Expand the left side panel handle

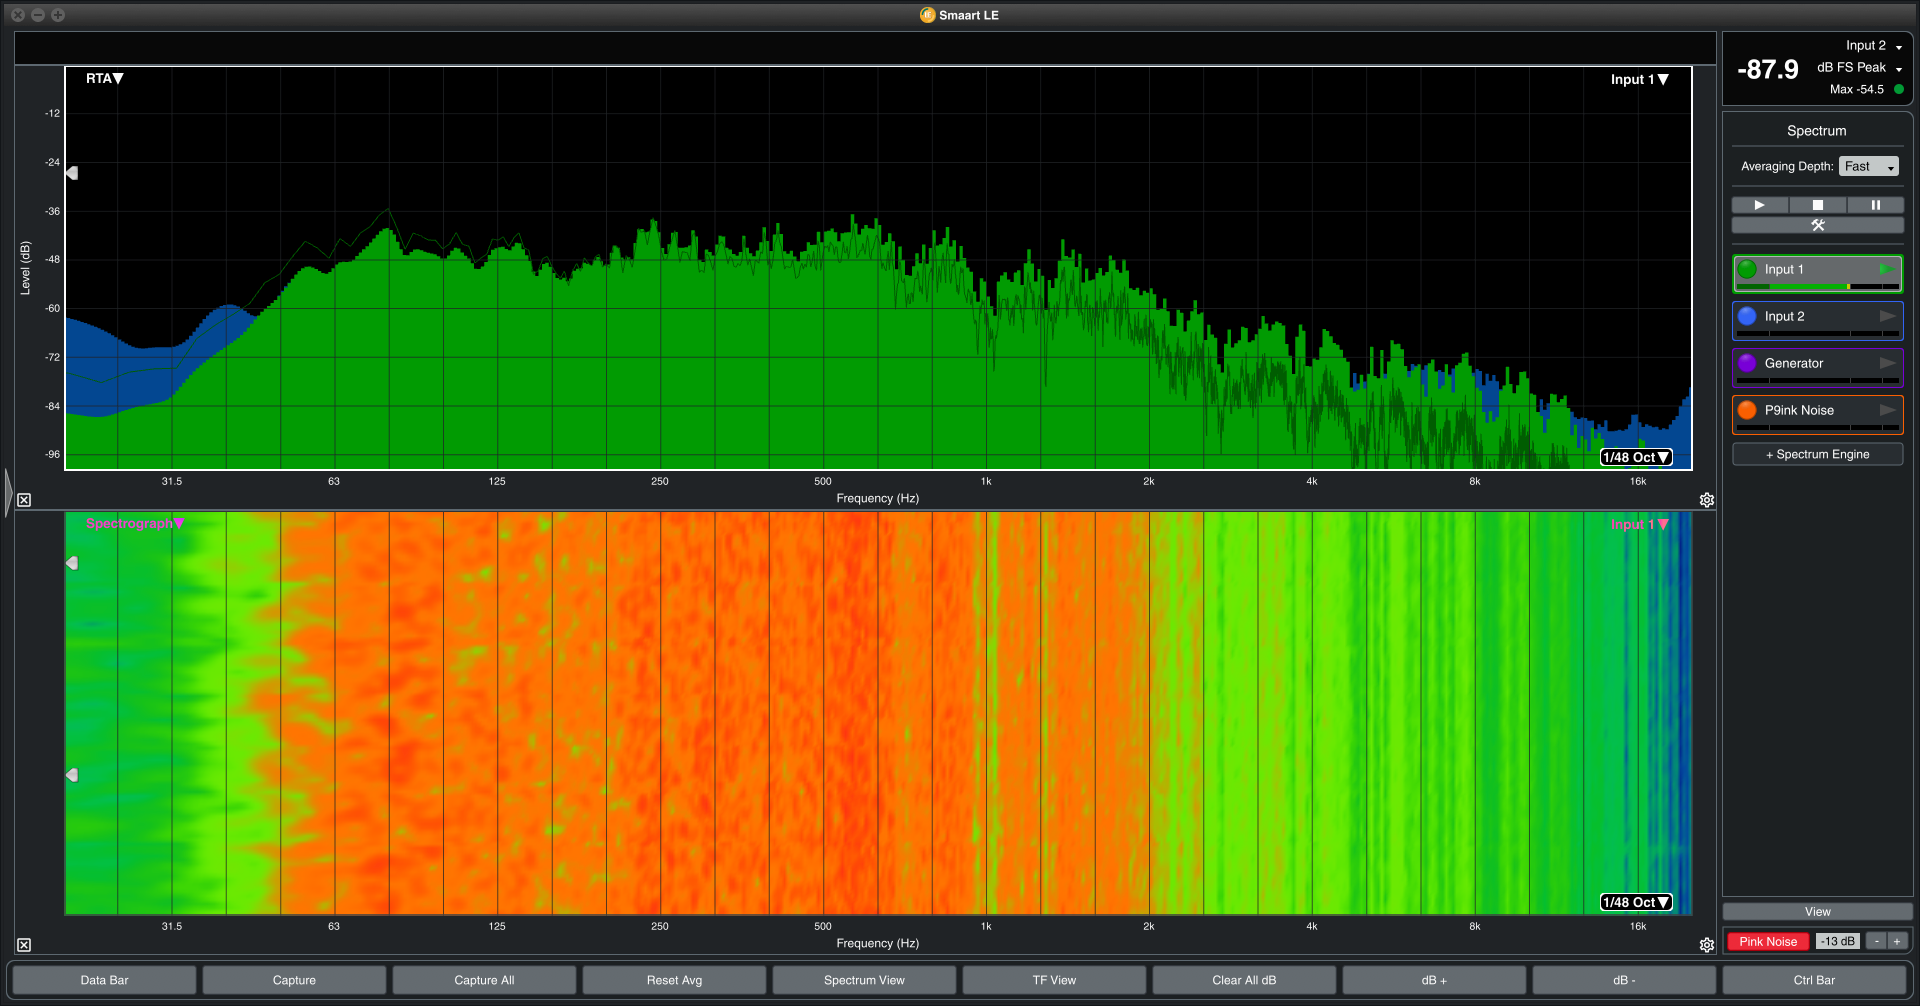[x=8, y=492]
